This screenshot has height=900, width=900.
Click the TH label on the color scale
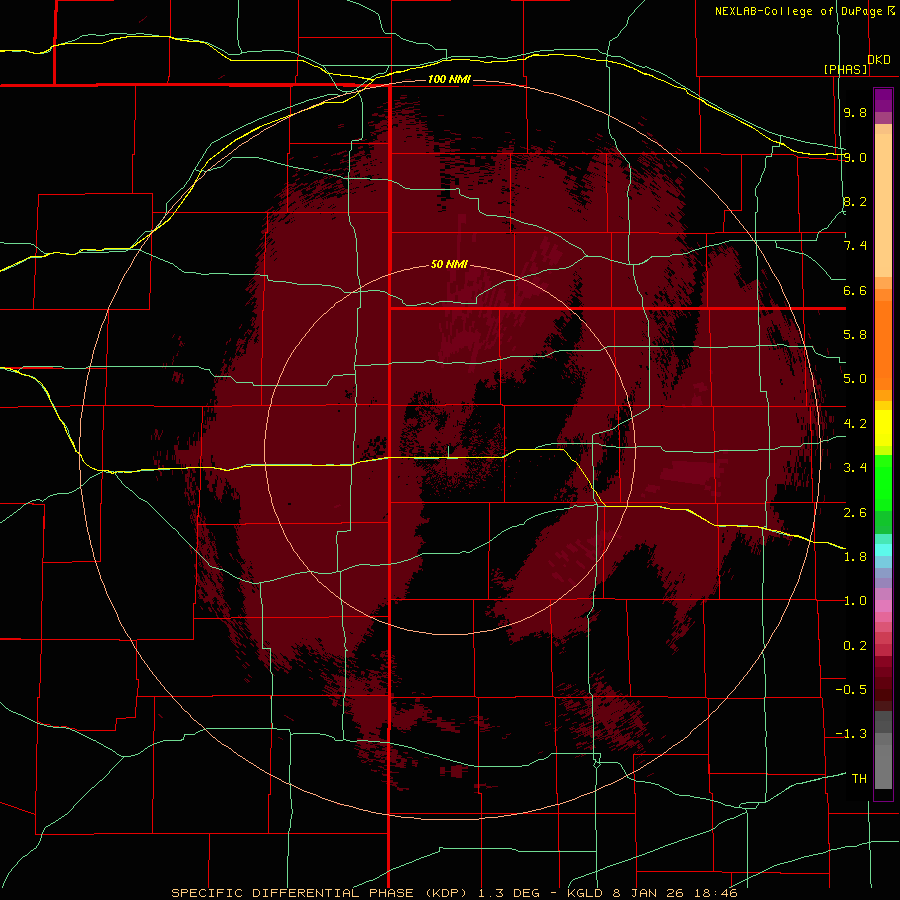tap(859, 779)
